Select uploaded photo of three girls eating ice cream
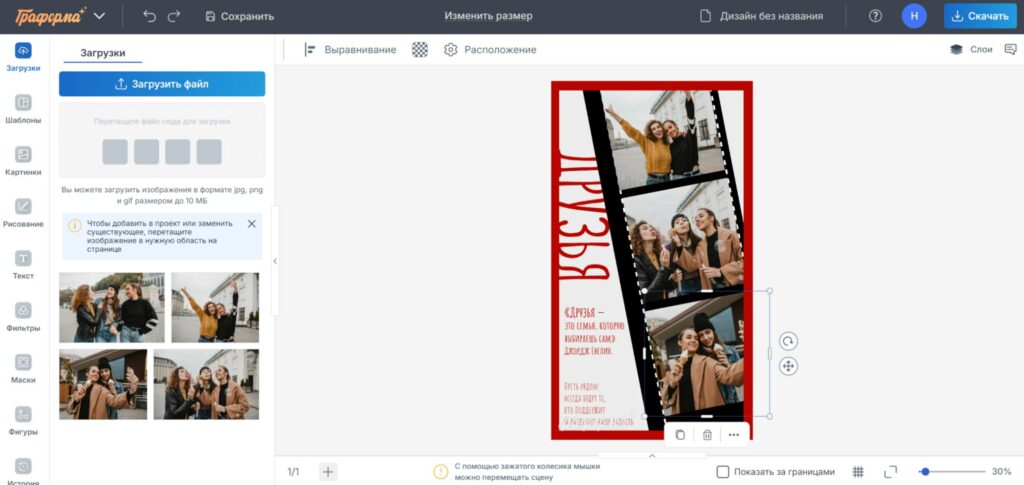Viewport: 1024px width, 485px height. [206, 384]
